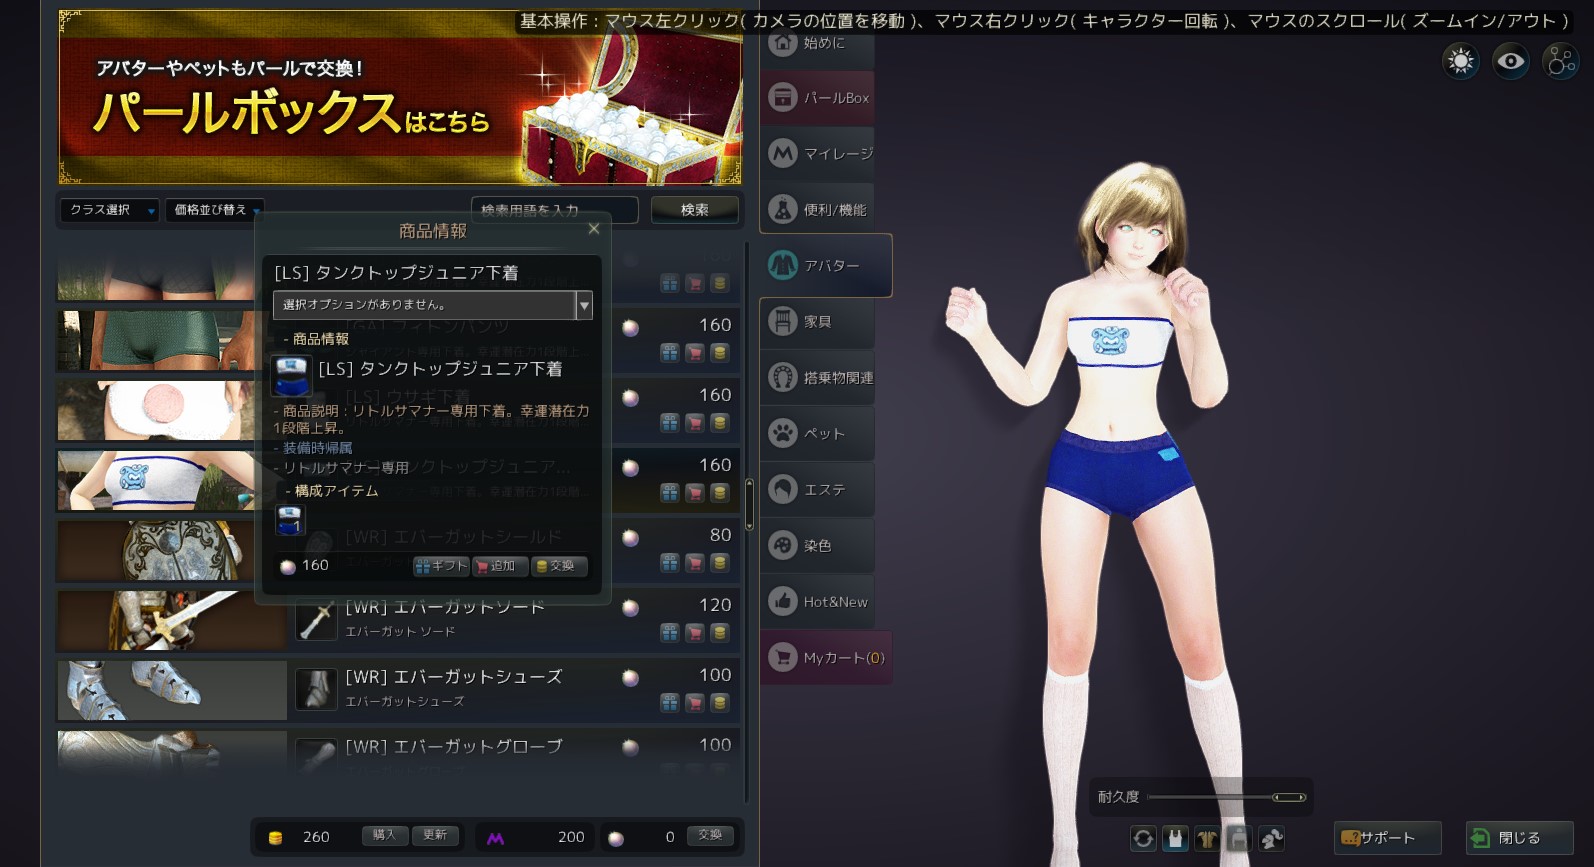Toggle the armor display icon
The height and width of the screenshot is (867, 1594).
(1207, 839)
